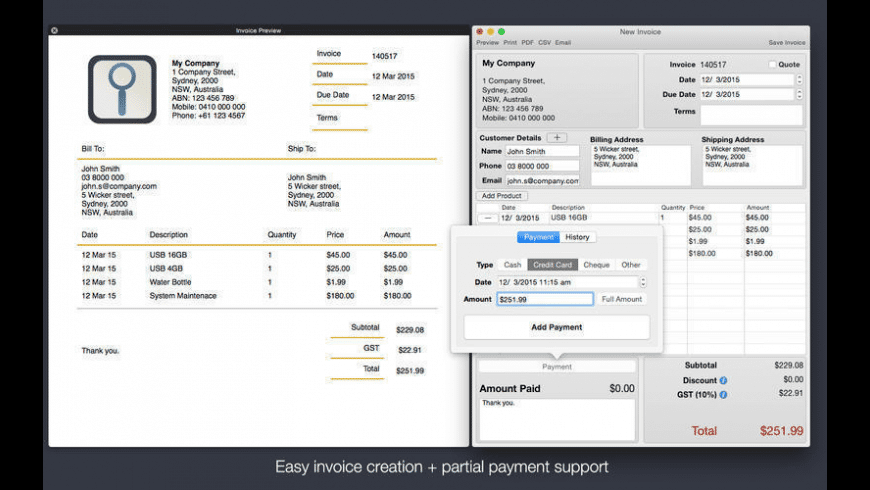870x490 pixels.
Task: Select Cheque payment type
Action: coord(596,265)
